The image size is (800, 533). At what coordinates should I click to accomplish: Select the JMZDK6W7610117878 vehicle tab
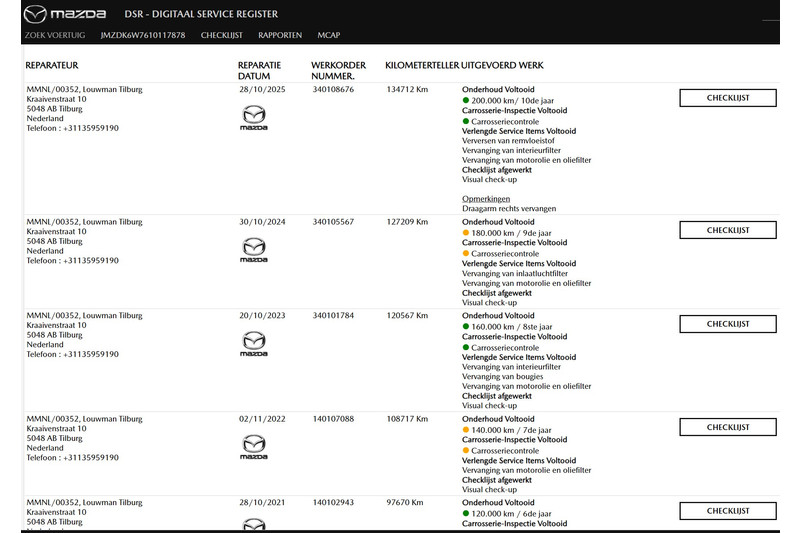tap(143, 35)
